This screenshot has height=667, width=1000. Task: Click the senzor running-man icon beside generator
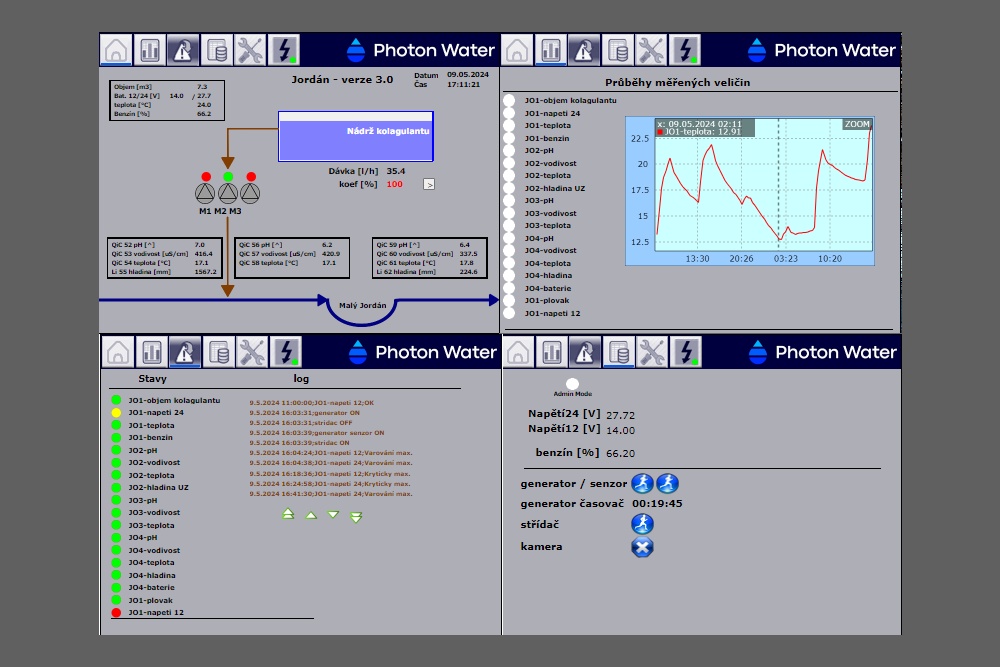[667, 484]
